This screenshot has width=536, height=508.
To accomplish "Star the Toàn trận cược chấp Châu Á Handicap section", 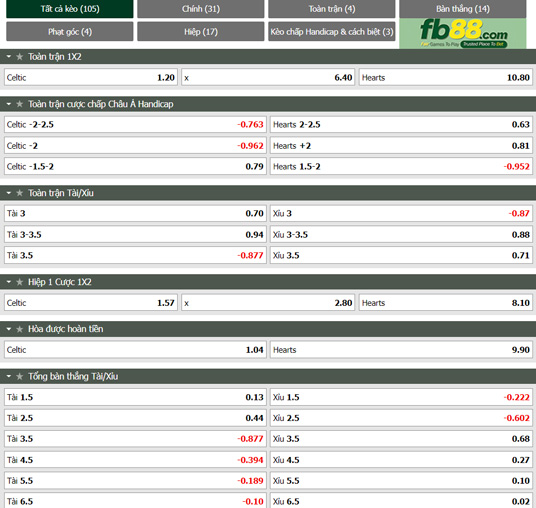I will [x=19, y=104].
